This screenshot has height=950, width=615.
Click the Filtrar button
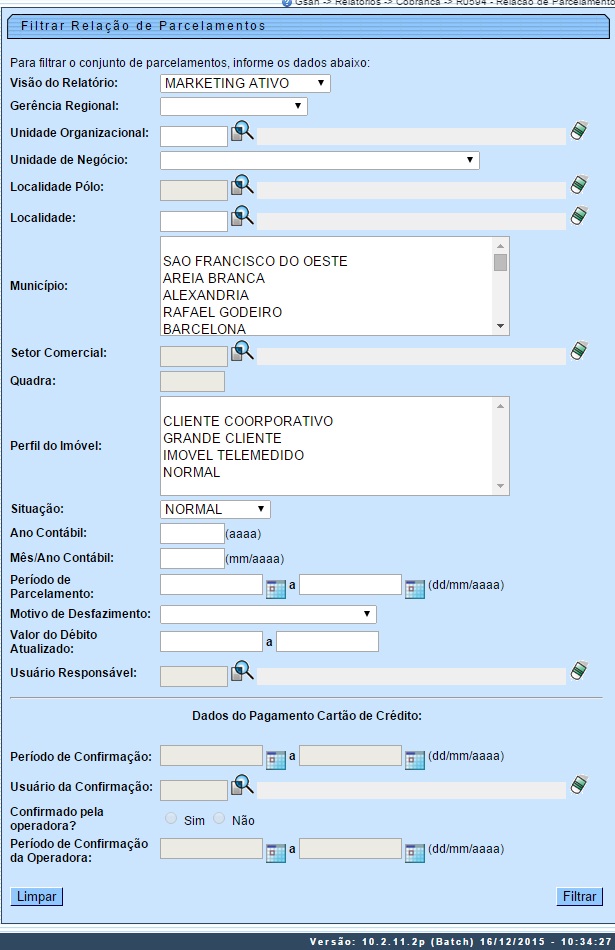click(579, 896)
